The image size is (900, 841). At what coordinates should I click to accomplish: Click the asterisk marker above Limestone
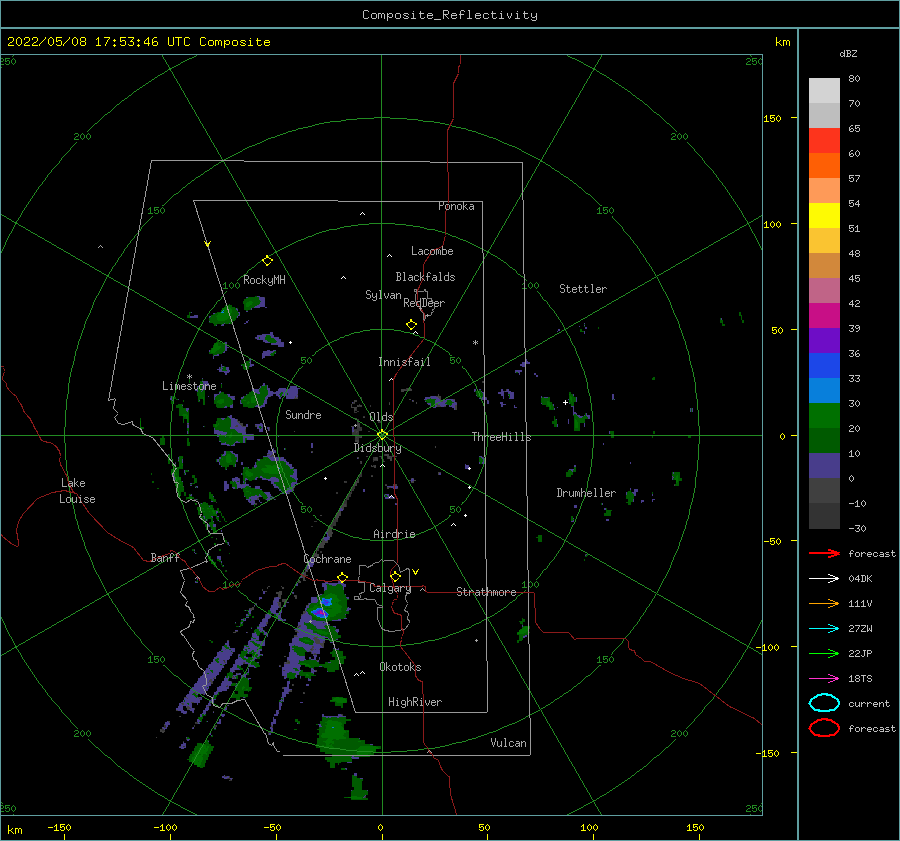coord(189,377)
